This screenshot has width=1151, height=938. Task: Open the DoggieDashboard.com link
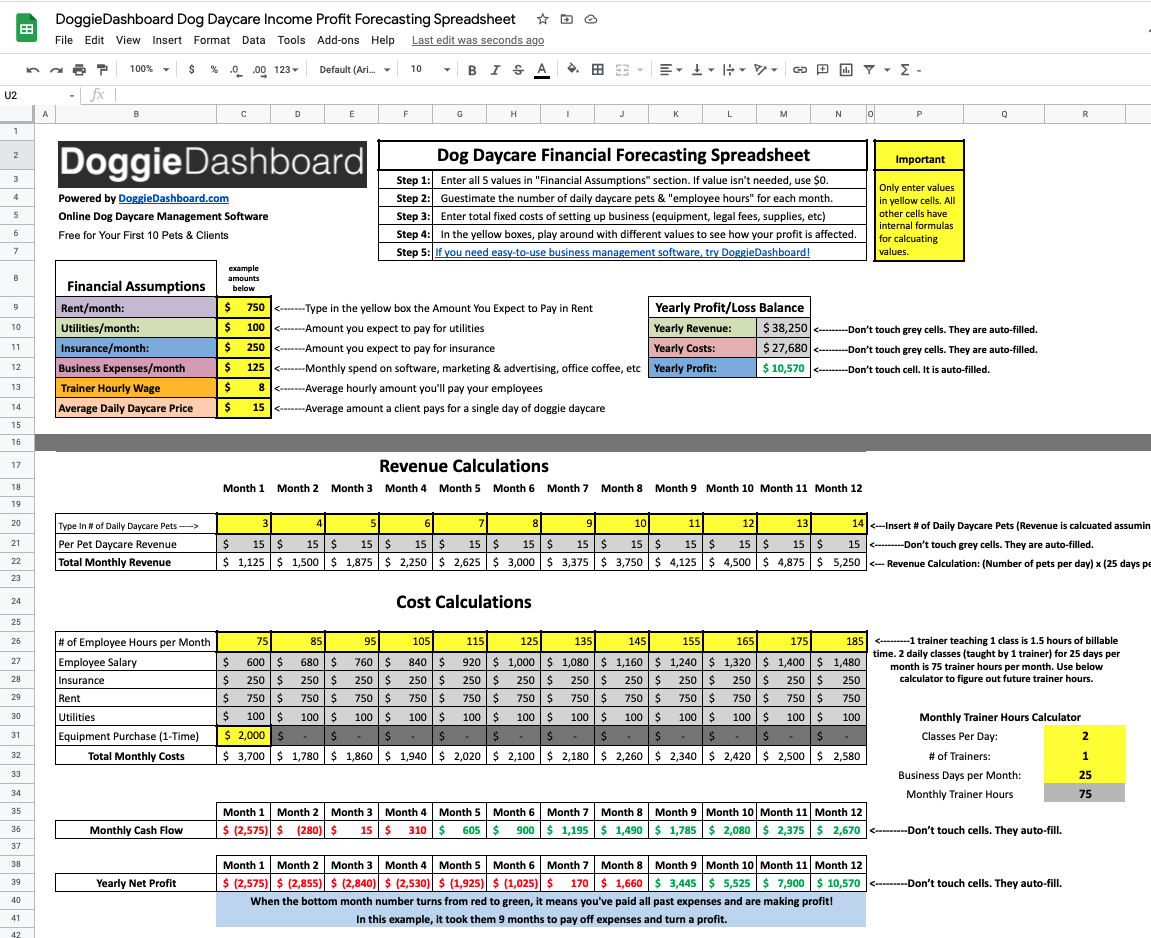click(x=173, y=198)
